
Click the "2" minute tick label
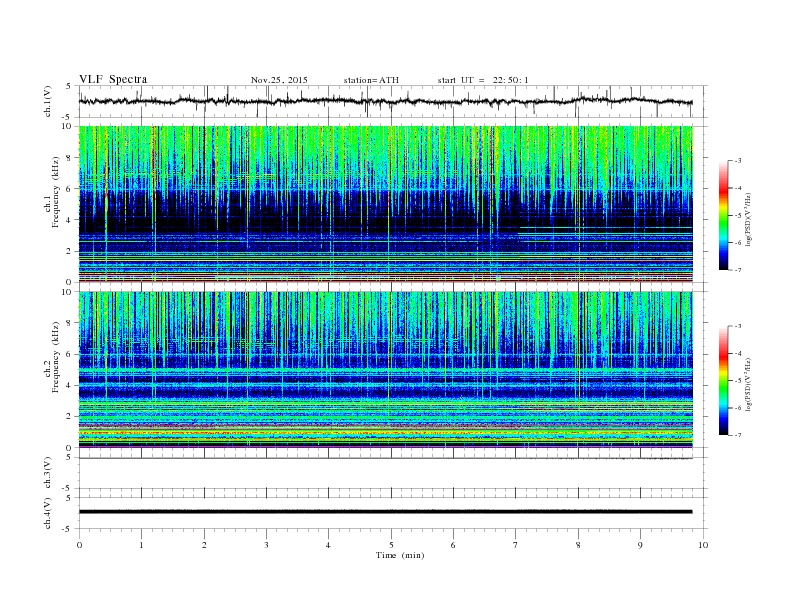[204, 545]
